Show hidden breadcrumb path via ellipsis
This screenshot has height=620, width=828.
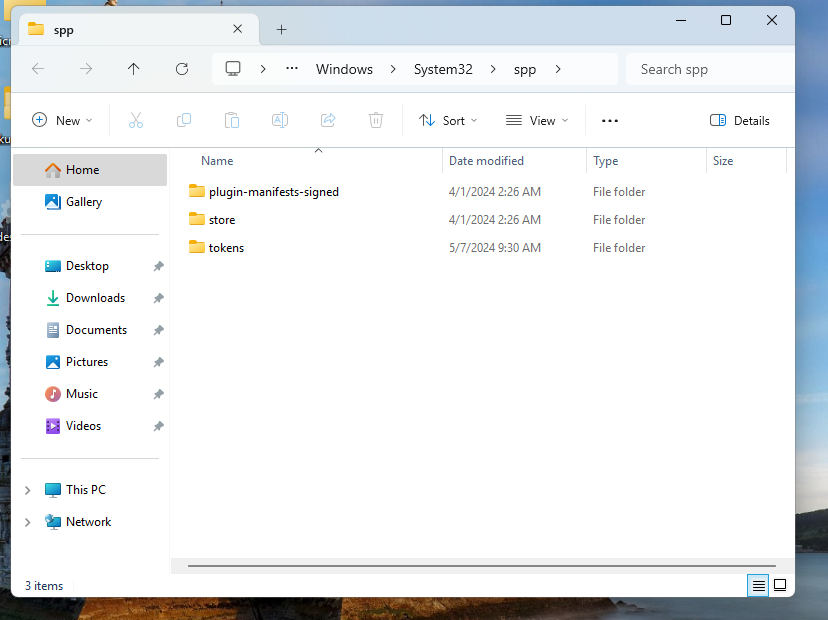[291, 69]
